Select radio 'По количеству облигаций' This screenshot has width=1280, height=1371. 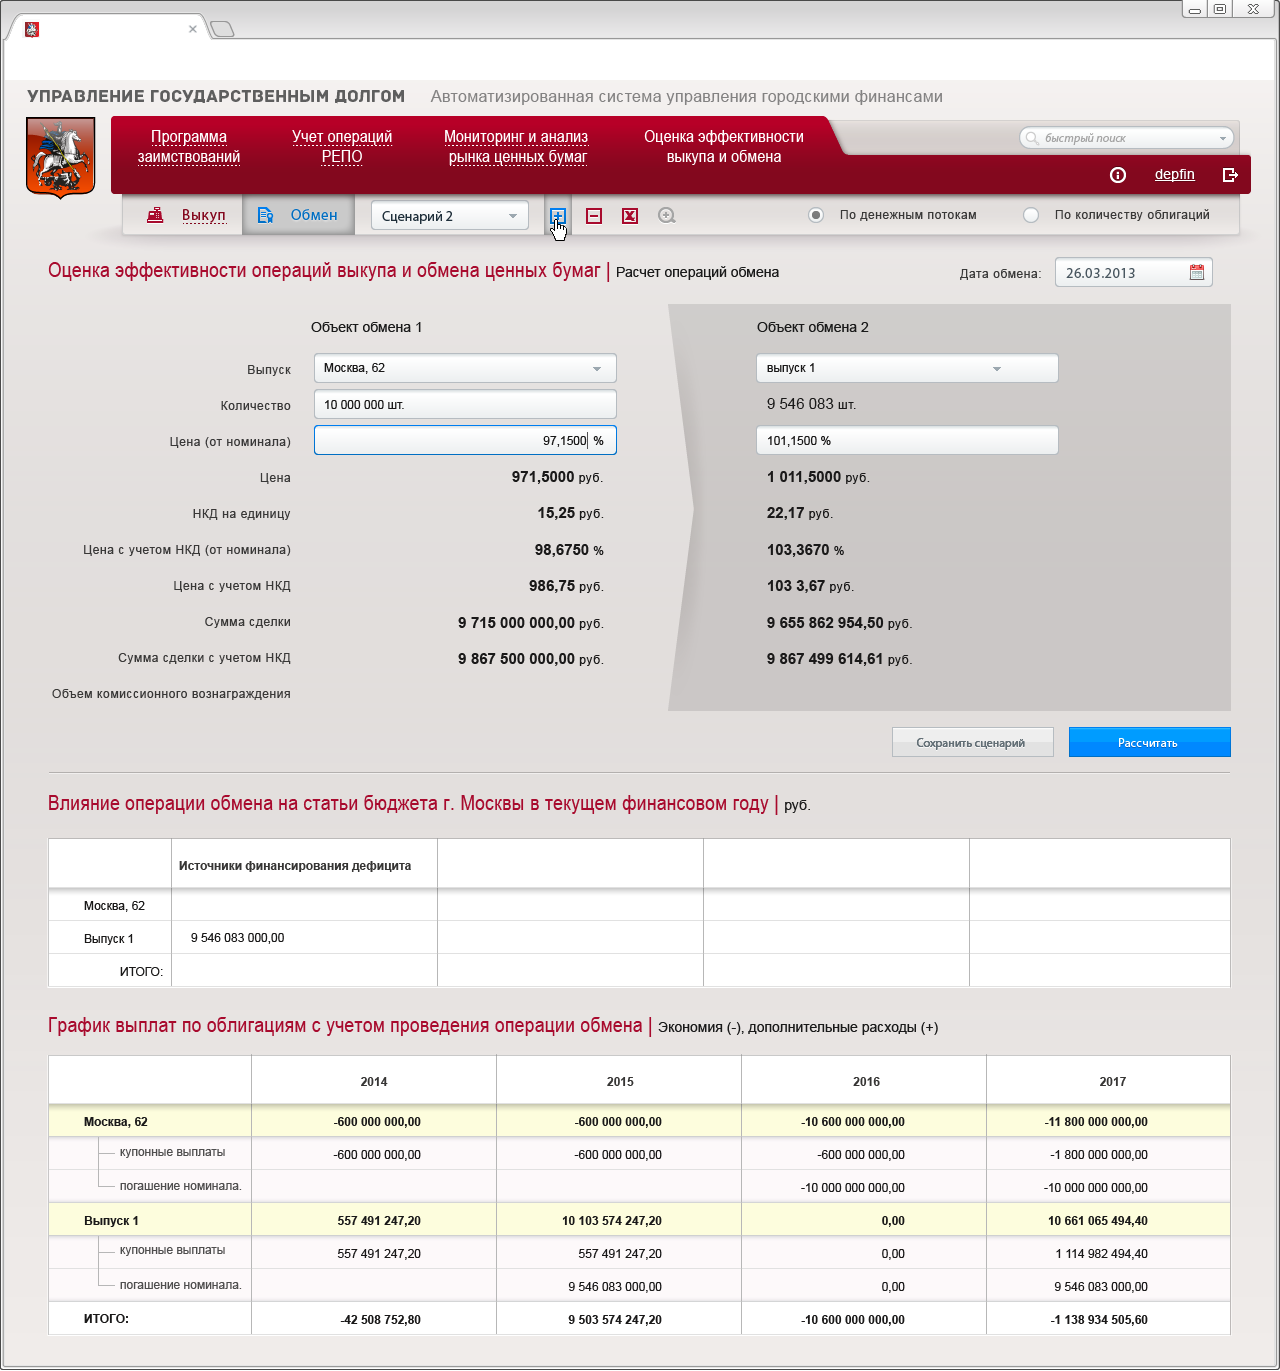1031,215
